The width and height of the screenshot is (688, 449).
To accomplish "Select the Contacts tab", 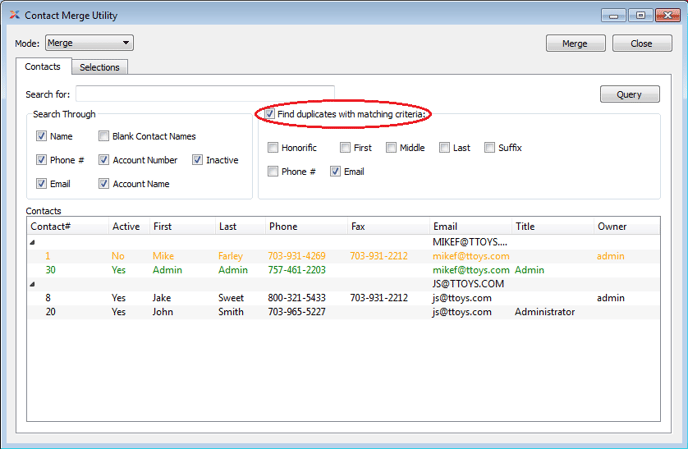I will tap(42, 67).
